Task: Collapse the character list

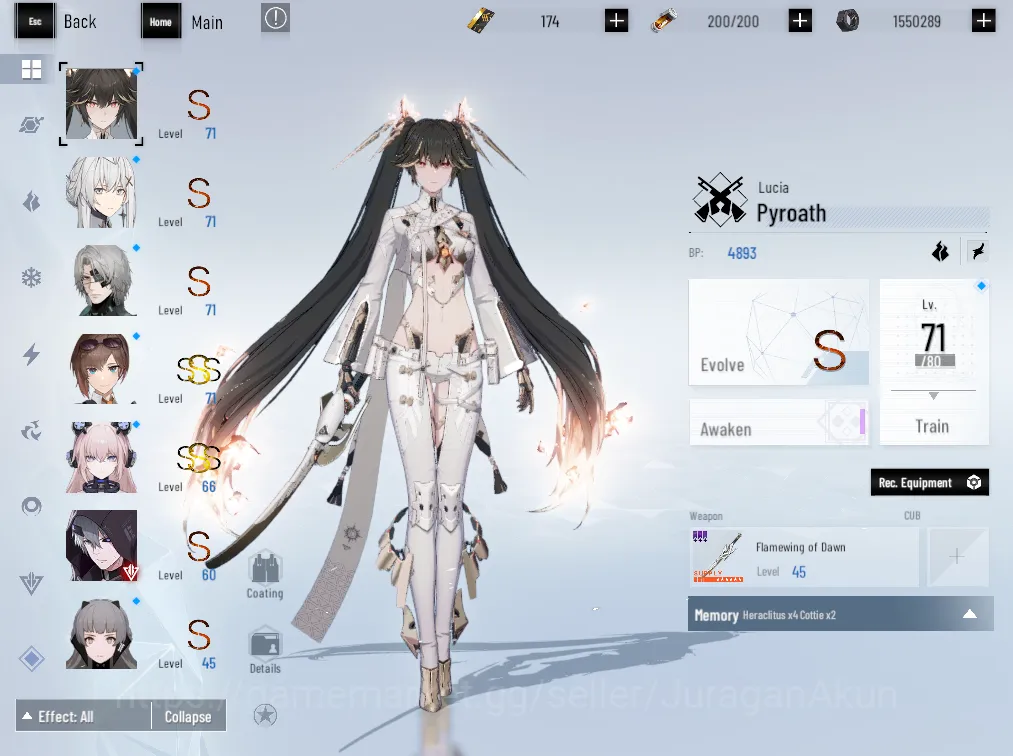Action: tap(188, 716)
